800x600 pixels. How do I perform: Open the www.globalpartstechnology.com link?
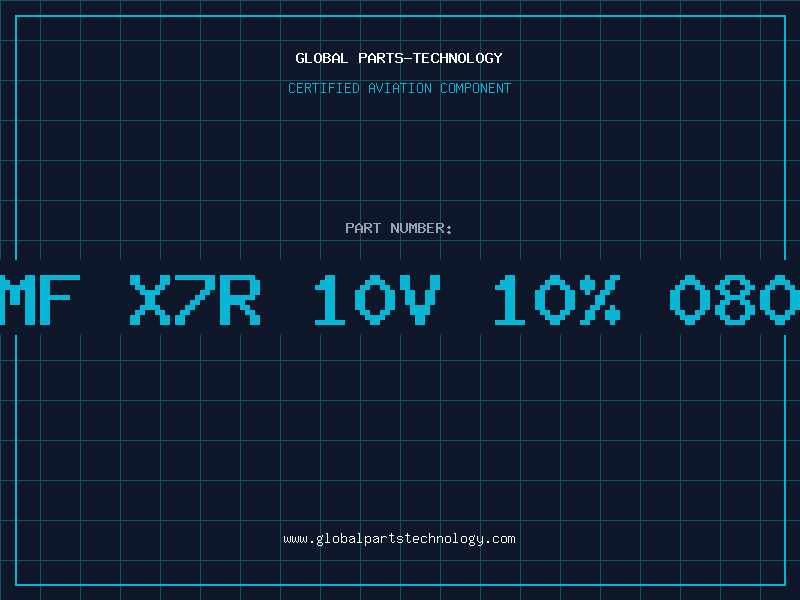(399, 539)
